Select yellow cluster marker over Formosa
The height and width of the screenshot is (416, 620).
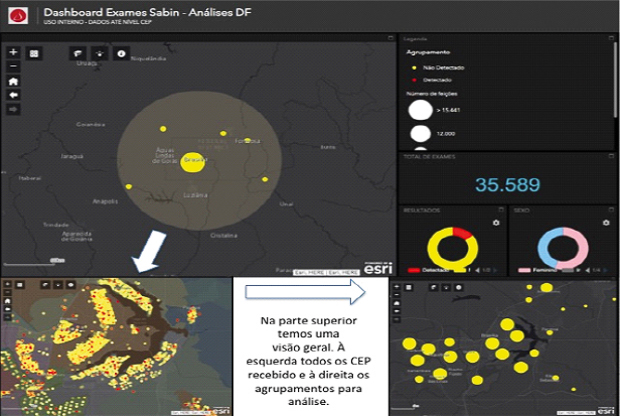247,140
